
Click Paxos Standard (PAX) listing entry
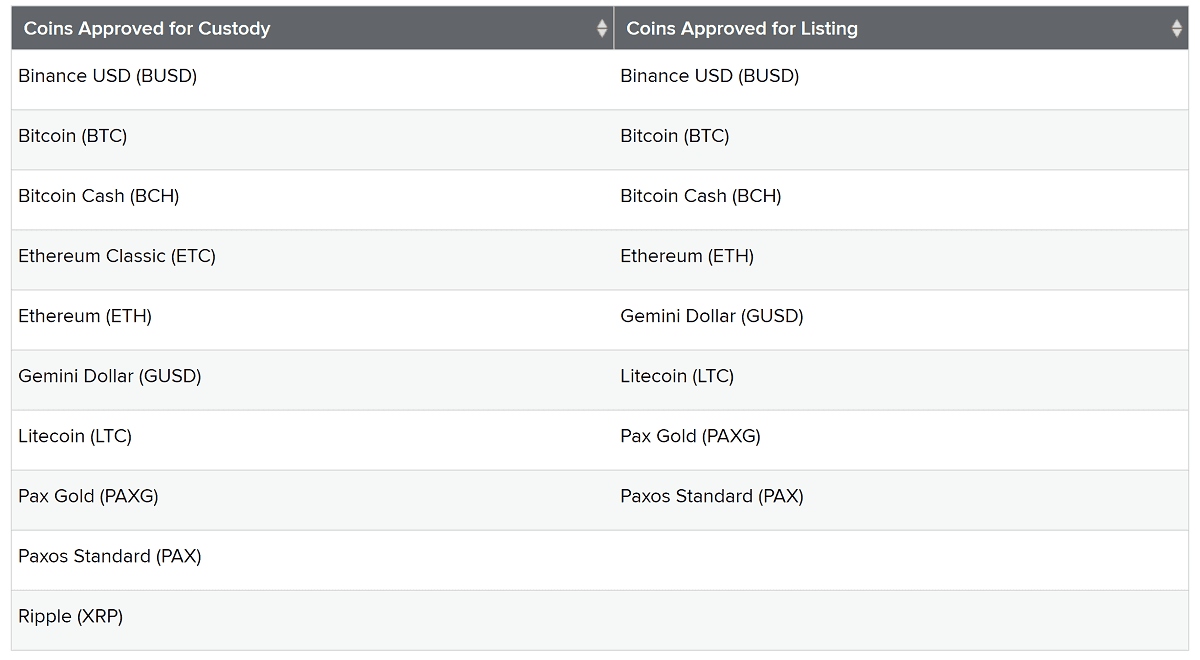[712, 496]
